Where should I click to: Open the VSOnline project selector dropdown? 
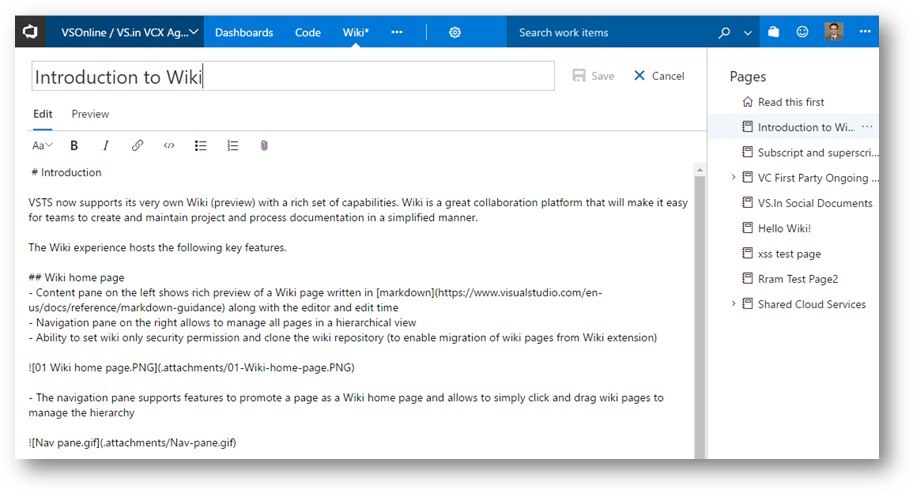[129, 32]
